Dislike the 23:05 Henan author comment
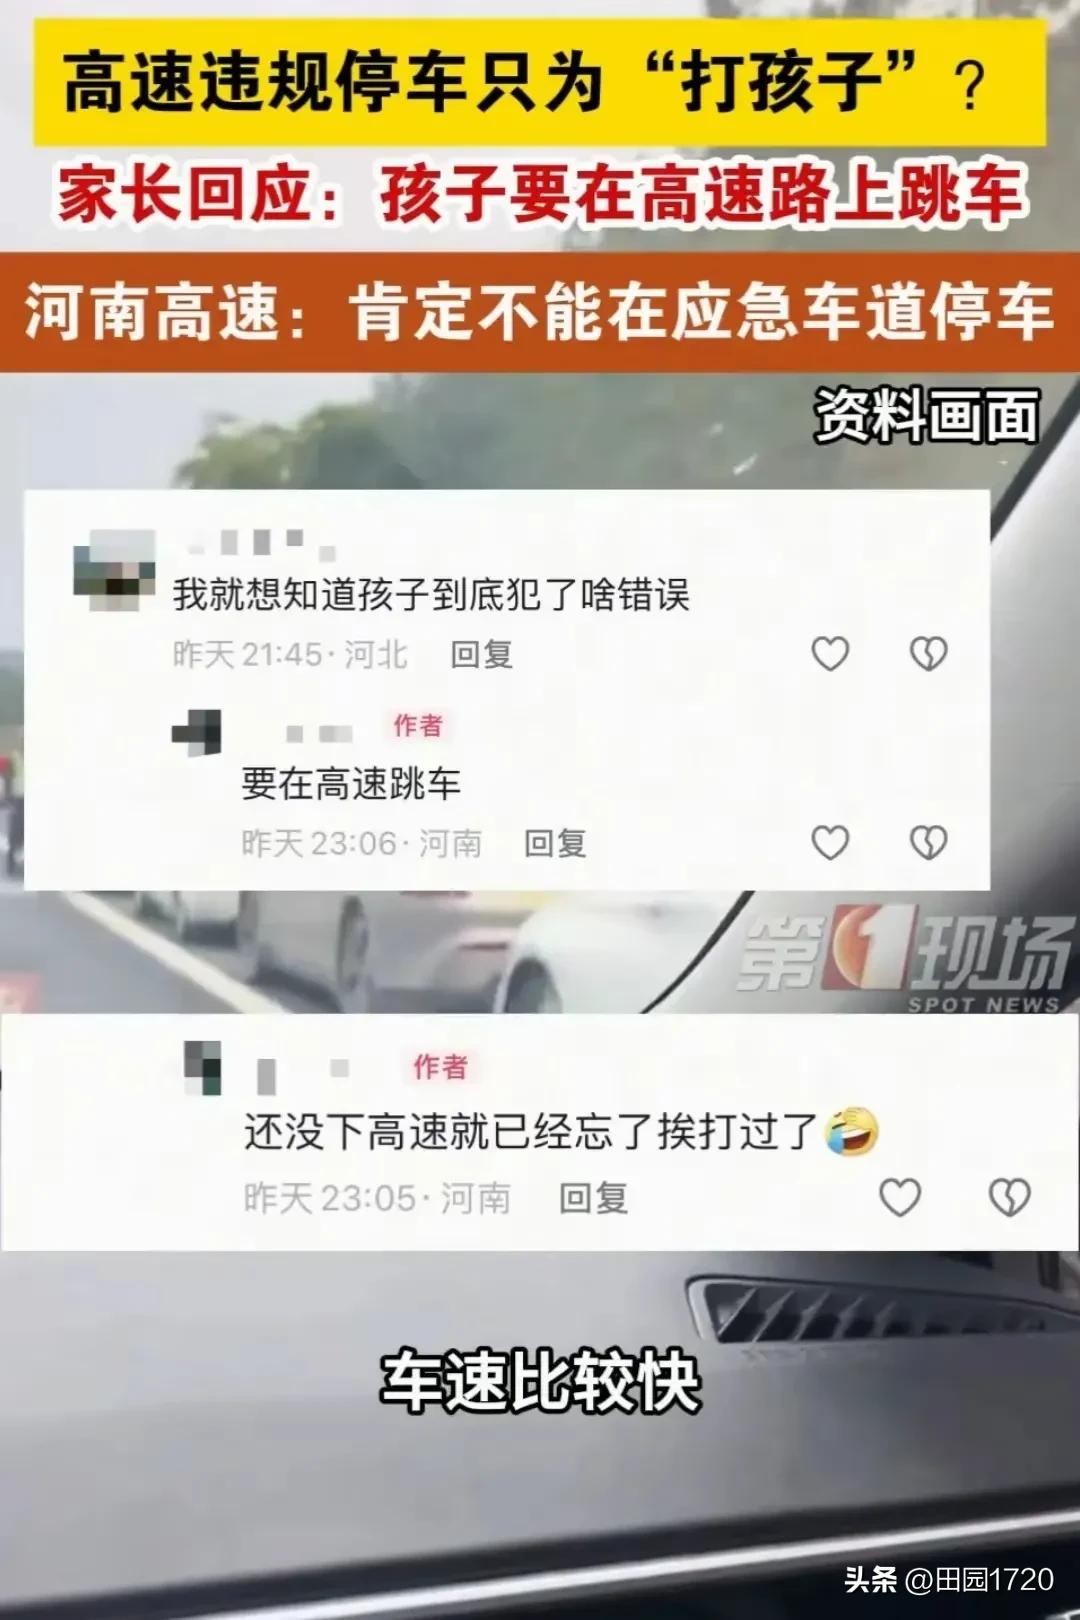The image size is (1080, 1620). point(1009,1197)
